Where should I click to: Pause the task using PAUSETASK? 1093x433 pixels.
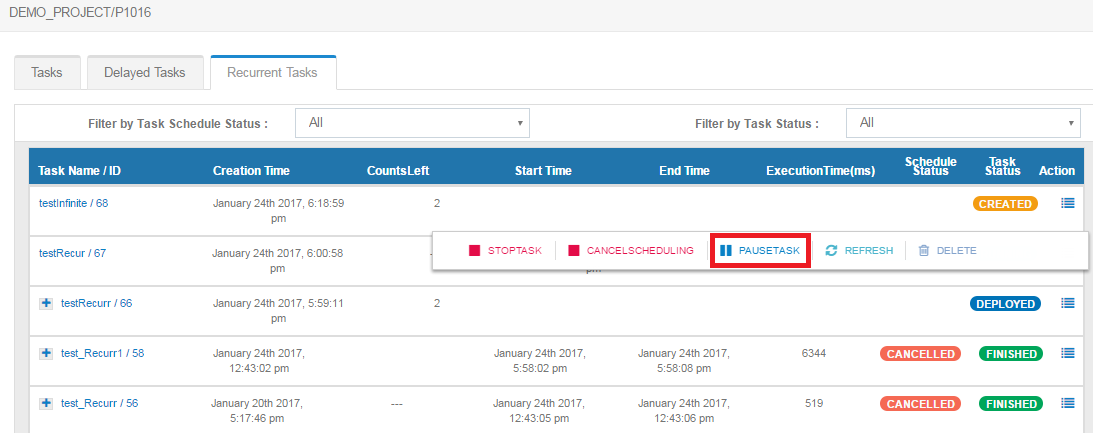pyautogui.click(x=760, y=251)
